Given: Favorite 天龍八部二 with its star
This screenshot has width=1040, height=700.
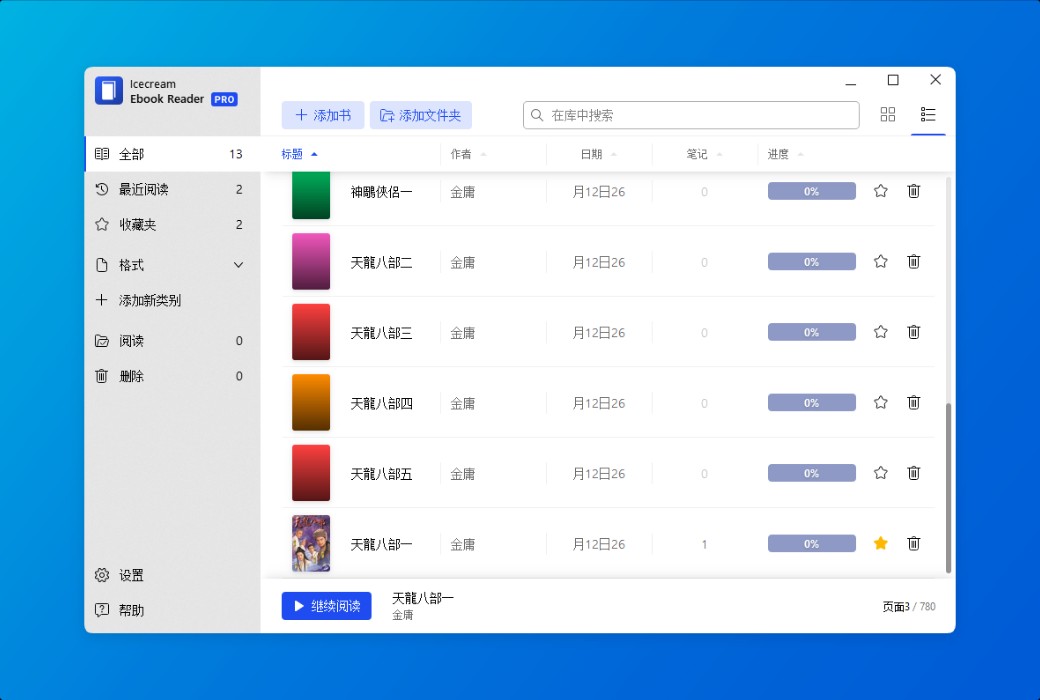Looking at the screenshot, I should (880, 261).
